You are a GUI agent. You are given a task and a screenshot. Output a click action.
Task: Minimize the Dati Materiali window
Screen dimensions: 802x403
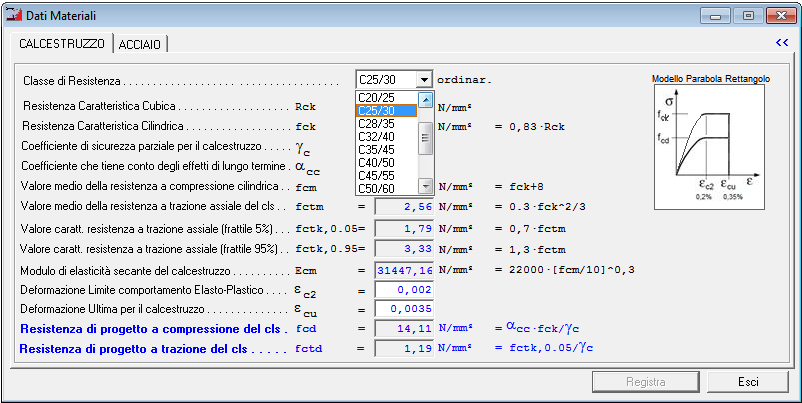715,16
